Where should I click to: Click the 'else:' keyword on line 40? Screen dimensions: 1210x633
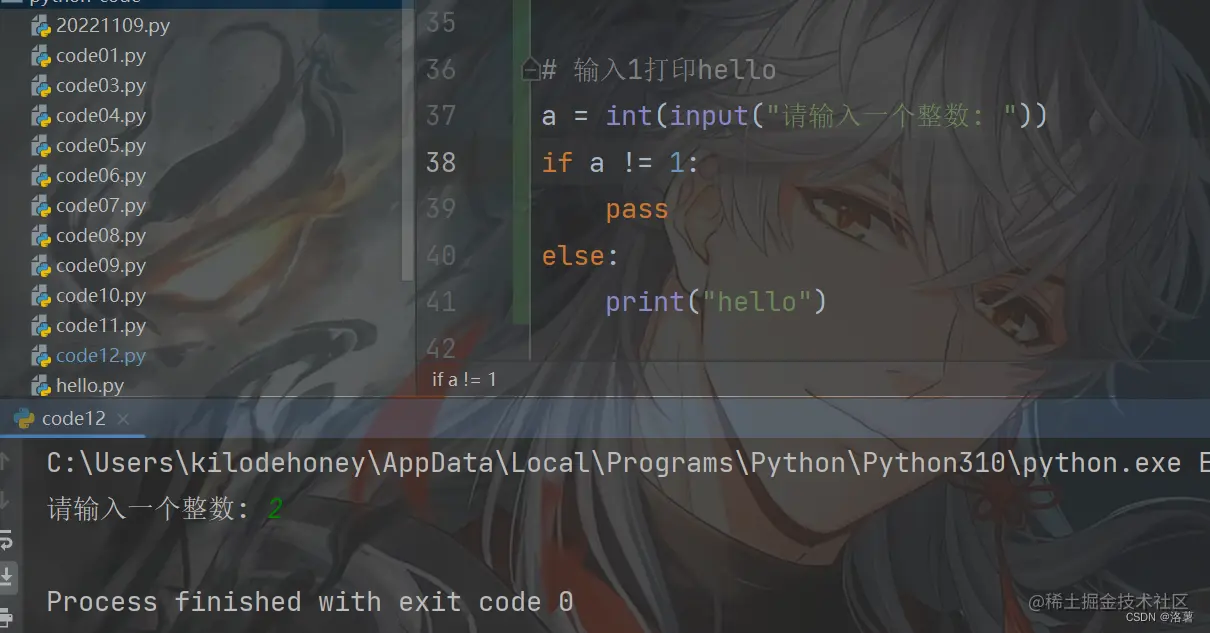[x=581, y=255]
